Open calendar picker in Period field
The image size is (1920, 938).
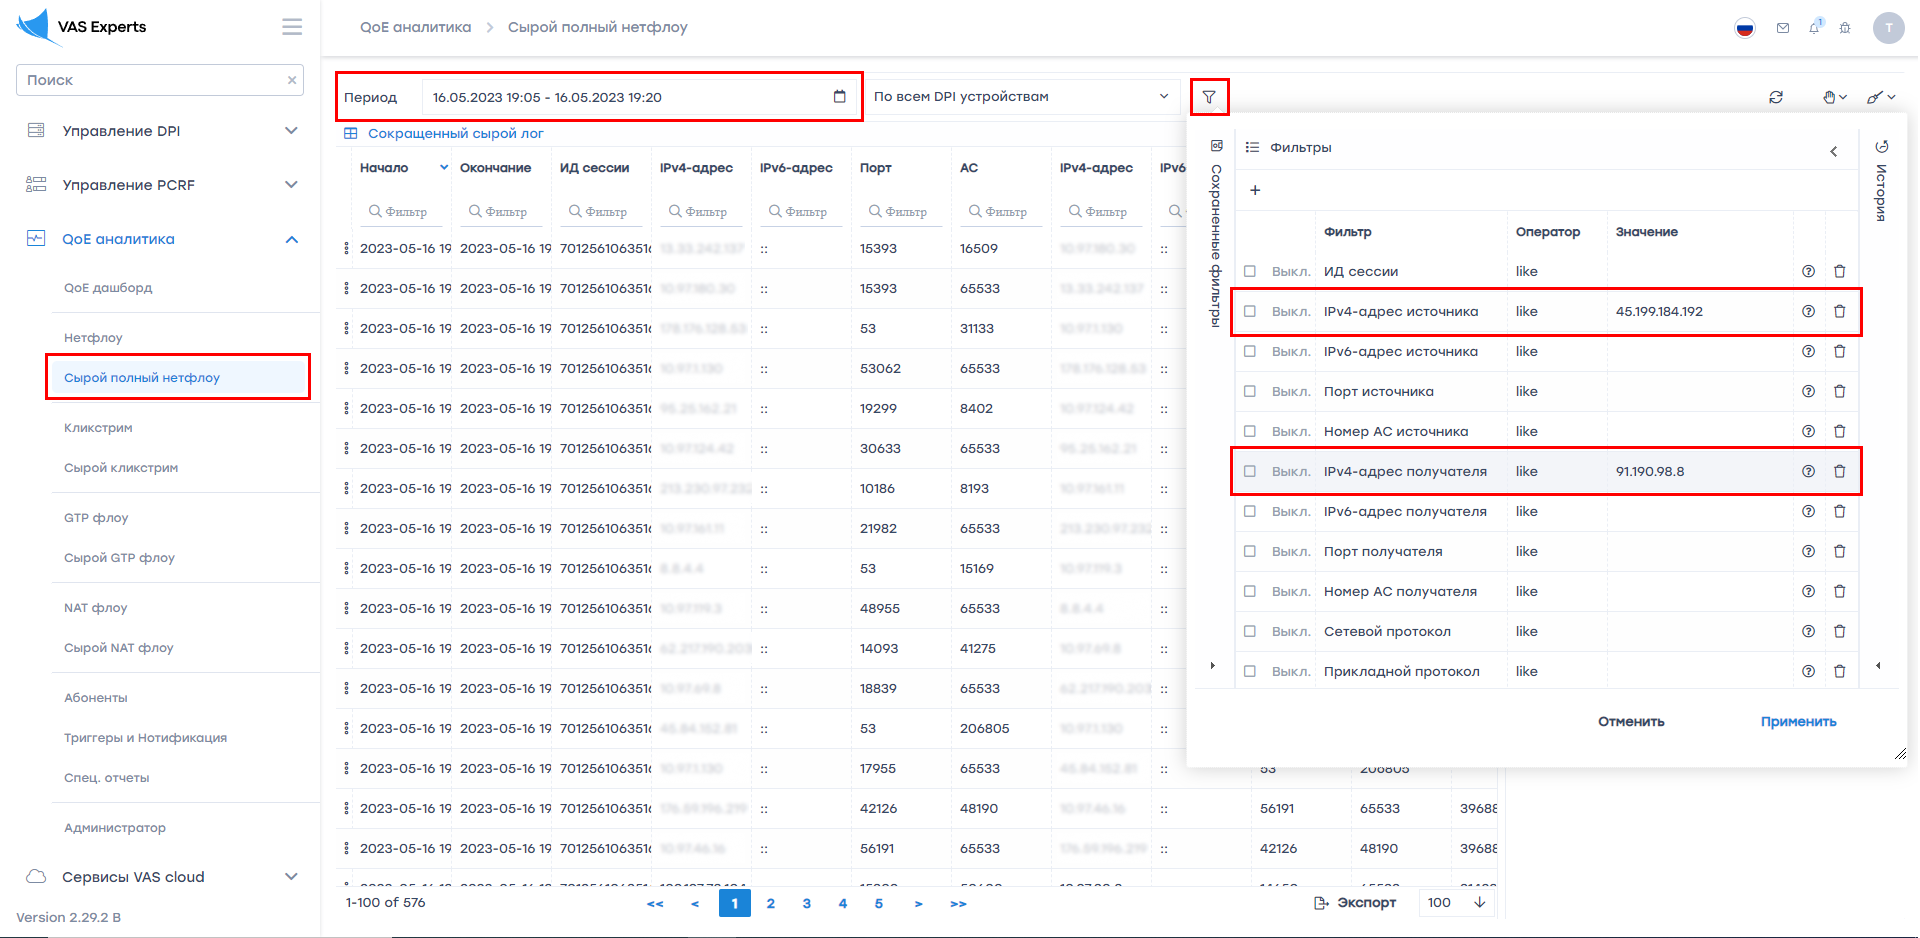pyautogui.click(x=839, y=97)
